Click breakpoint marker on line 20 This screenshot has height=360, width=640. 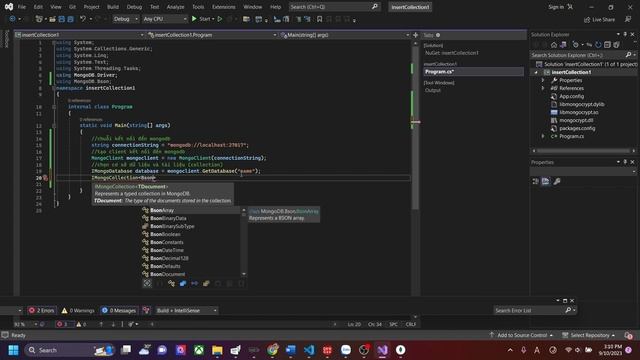45,178
